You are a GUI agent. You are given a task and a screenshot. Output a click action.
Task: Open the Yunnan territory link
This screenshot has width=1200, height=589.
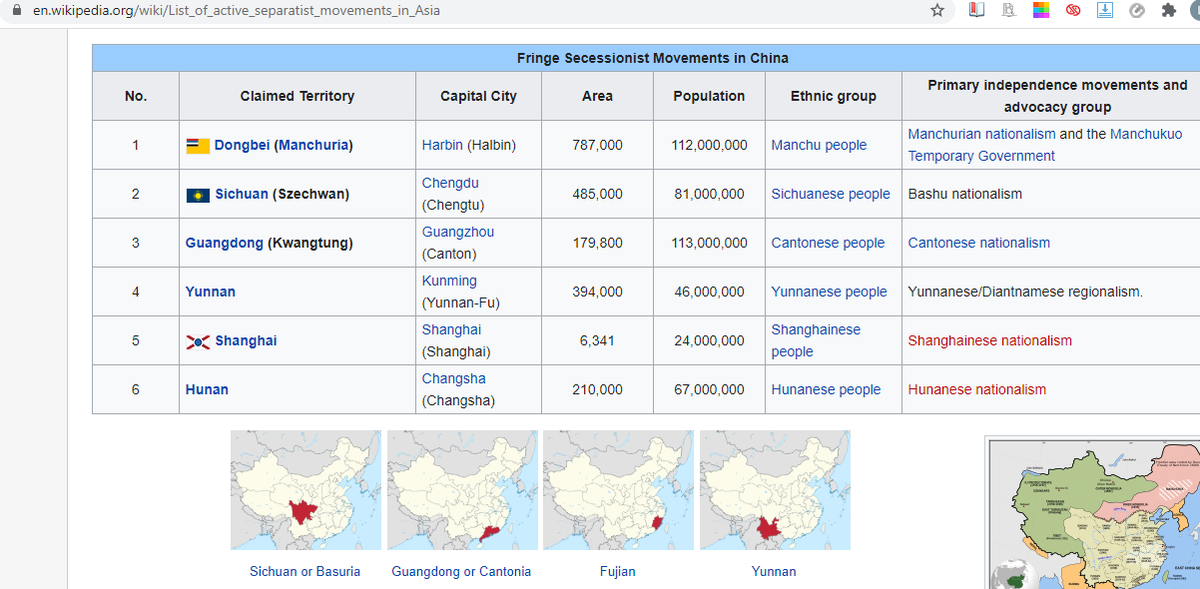(210, 292)
